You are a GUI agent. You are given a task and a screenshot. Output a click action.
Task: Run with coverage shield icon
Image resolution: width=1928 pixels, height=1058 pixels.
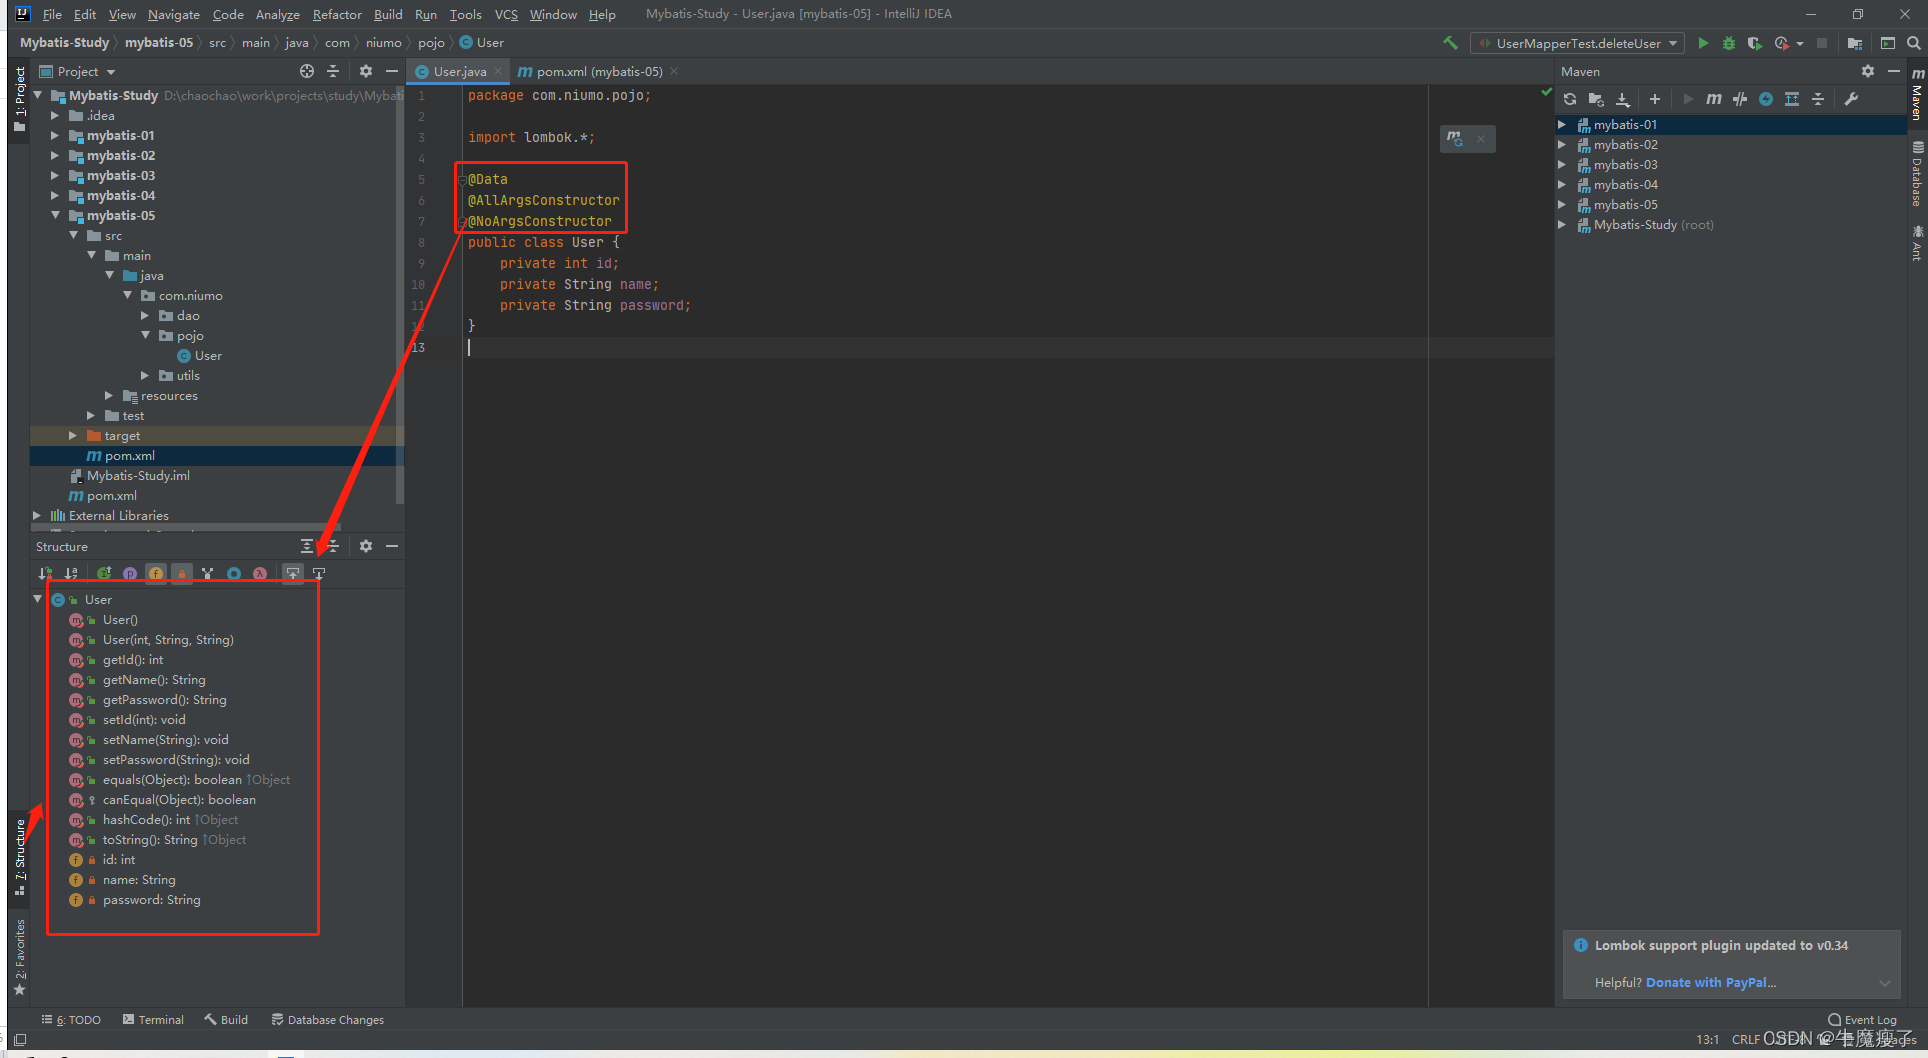(x=1754, y=43)
